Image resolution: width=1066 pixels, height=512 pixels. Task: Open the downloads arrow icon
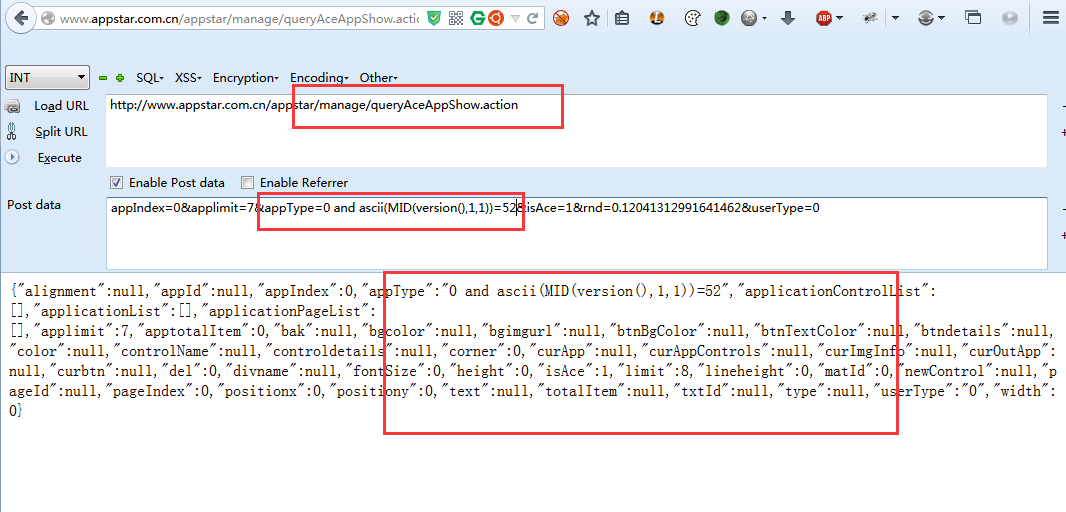[789, 19]
